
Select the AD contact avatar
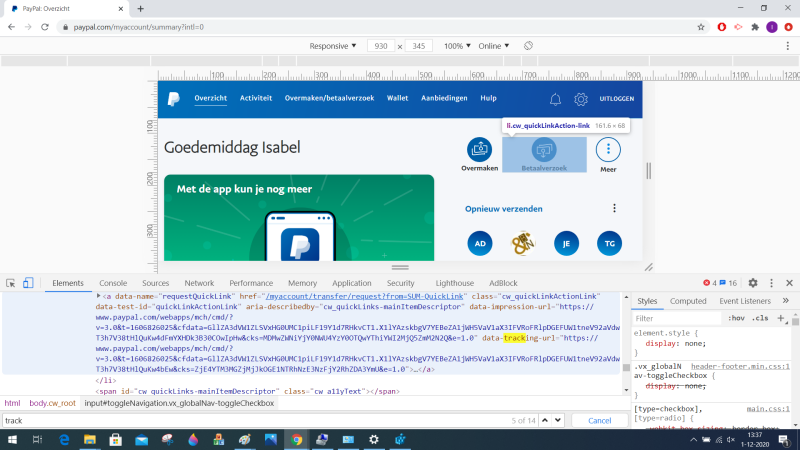tap(480, 243)
